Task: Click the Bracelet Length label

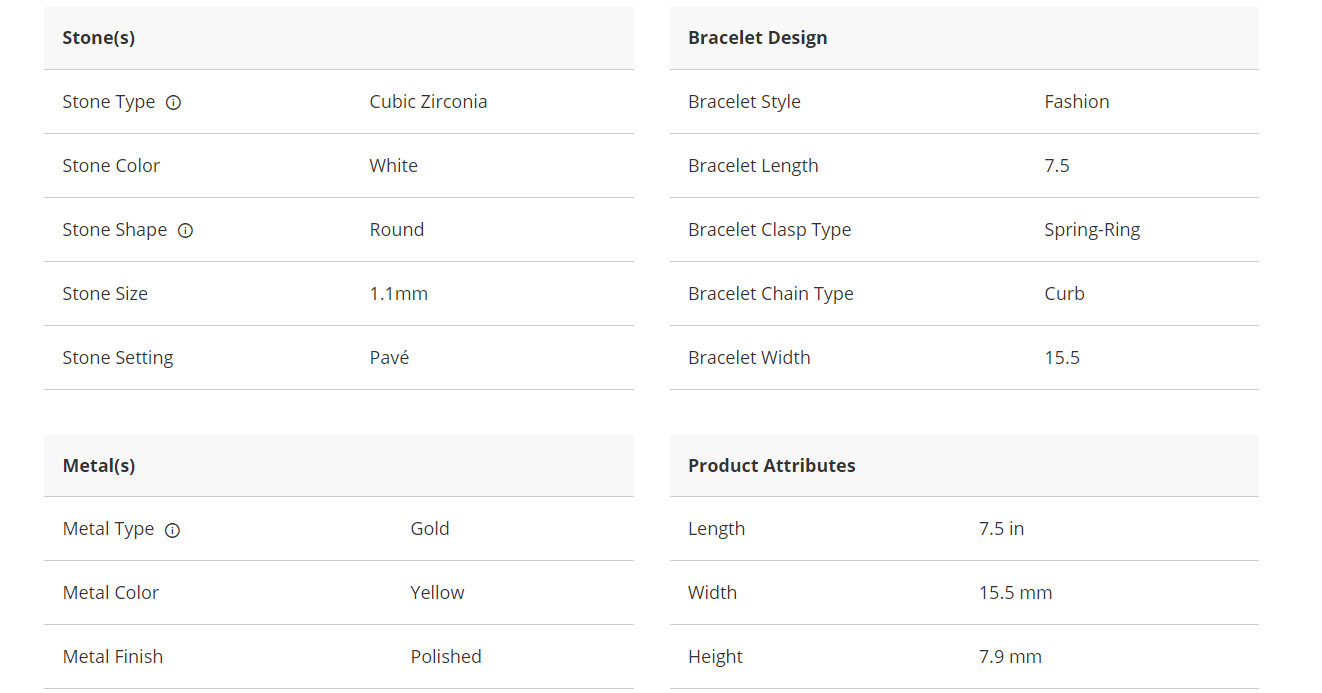Action: pyautogui.click(x=753, y=165)
